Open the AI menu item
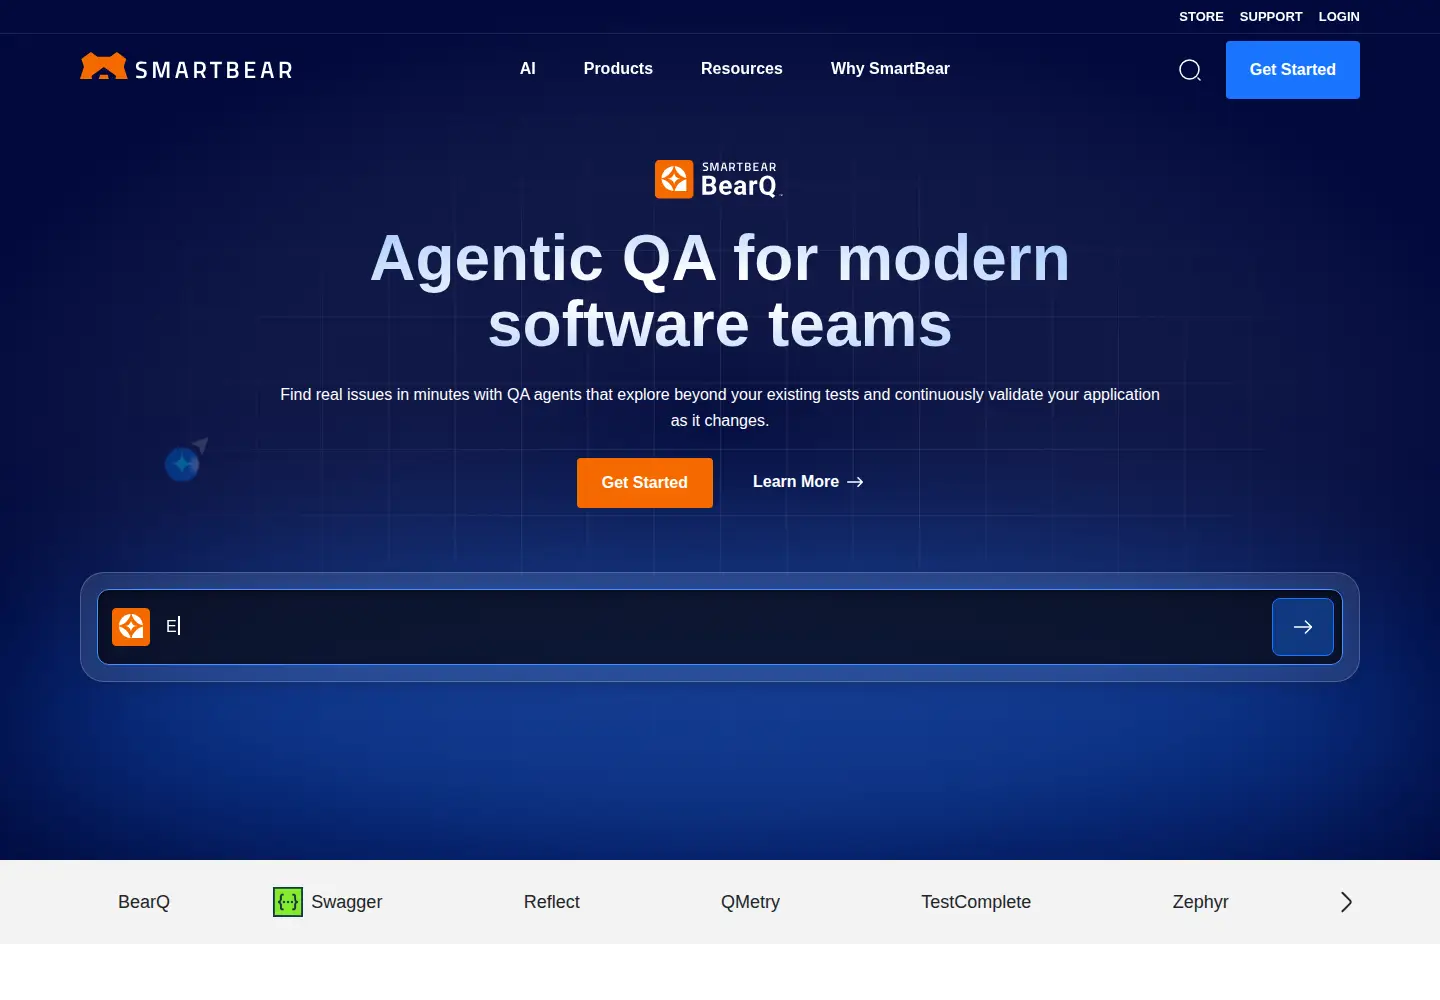The height and width of the screenshot is (1000, 1440). pos(528,69)
